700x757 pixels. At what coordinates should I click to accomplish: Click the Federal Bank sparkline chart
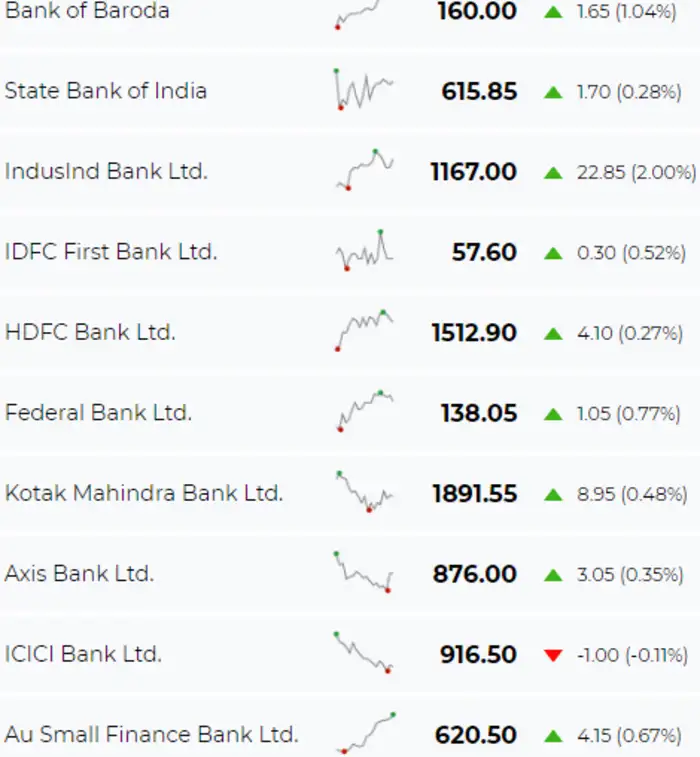pos(364,410)
